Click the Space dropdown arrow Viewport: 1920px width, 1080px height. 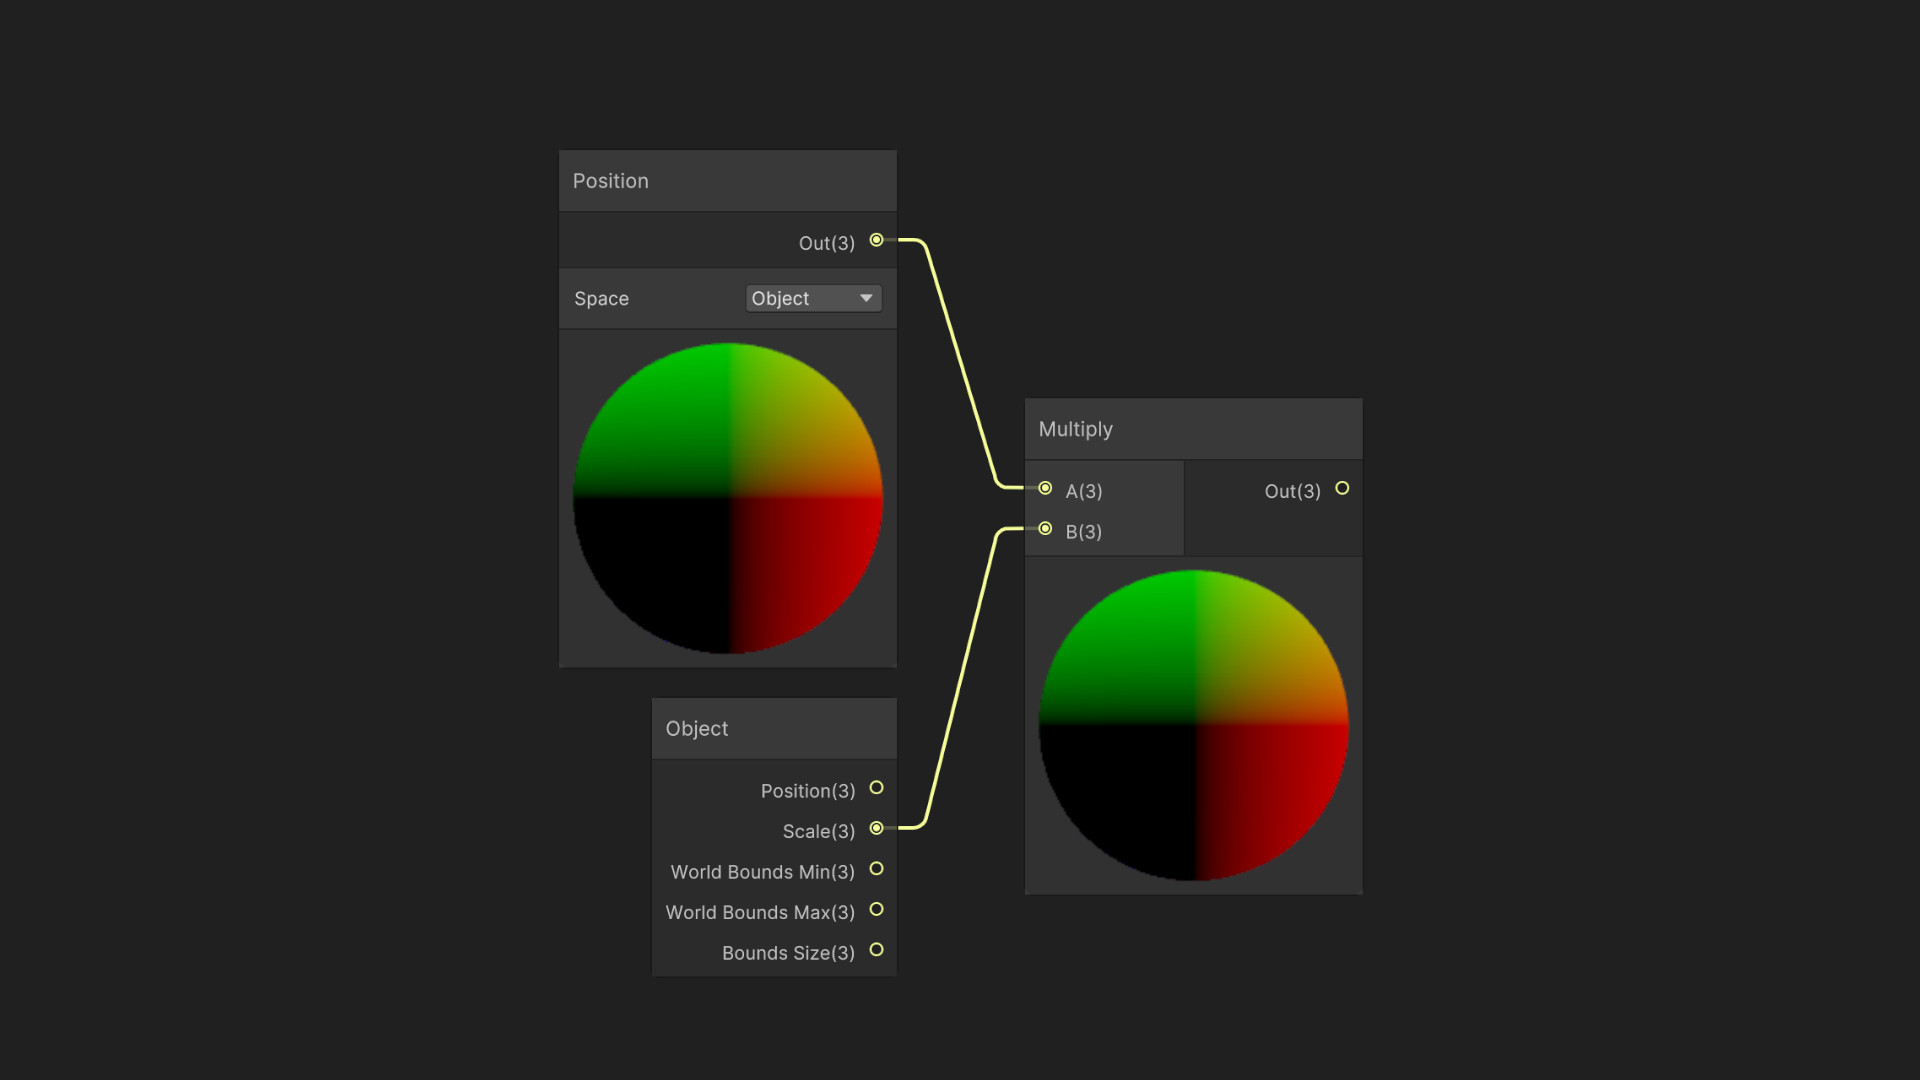click(866, 298)
